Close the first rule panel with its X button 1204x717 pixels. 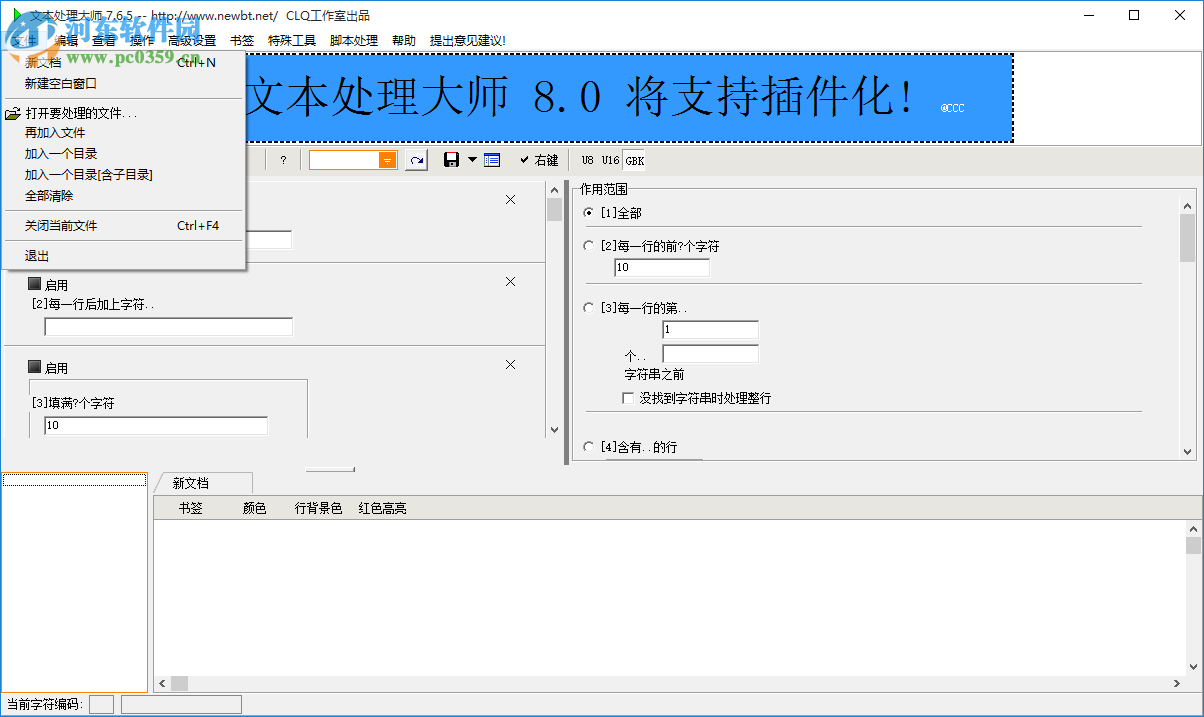click(x=510, y=199)
